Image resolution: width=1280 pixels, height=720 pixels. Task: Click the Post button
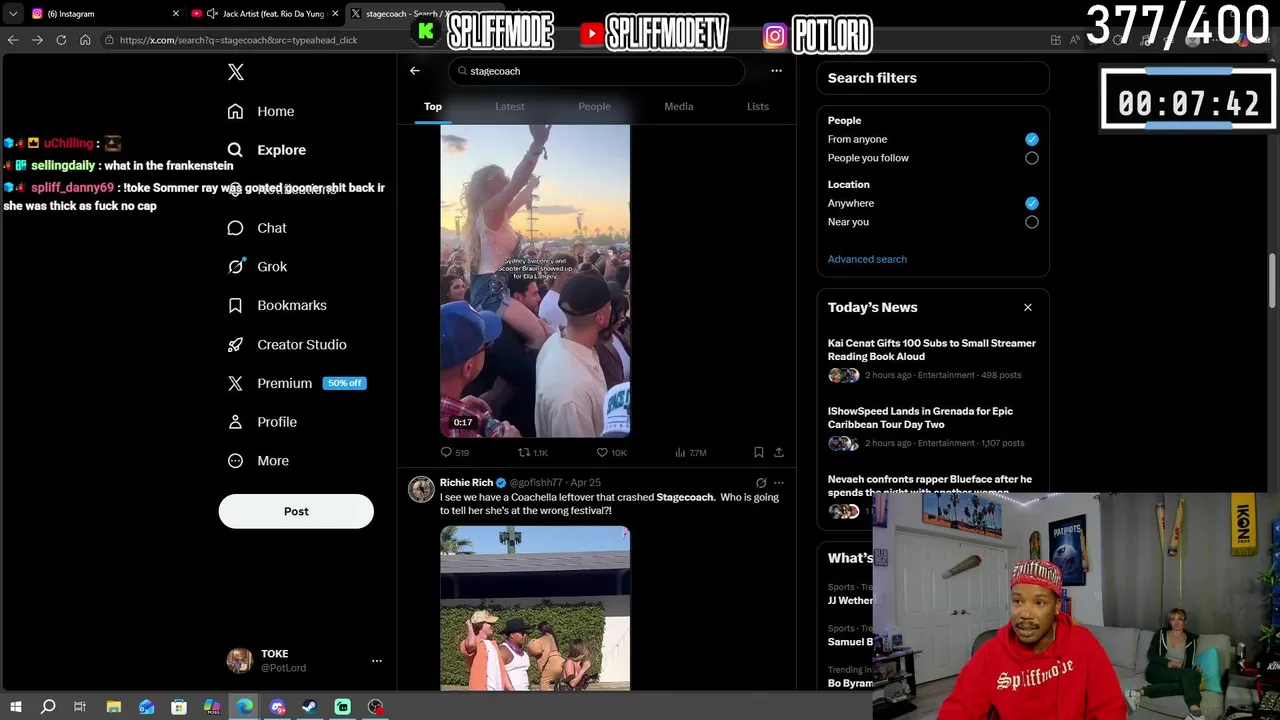pyautogui.click(x=296, y=511)
